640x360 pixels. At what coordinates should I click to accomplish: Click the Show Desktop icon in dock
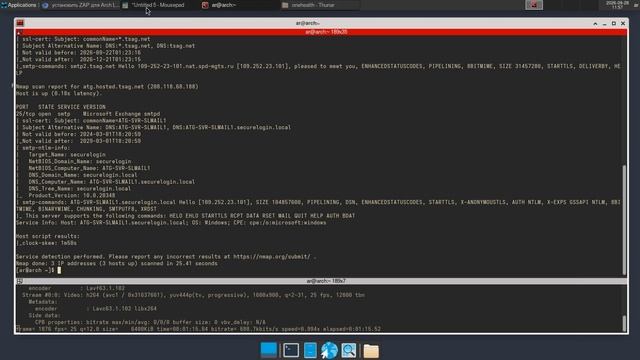(x=269, y=350)
